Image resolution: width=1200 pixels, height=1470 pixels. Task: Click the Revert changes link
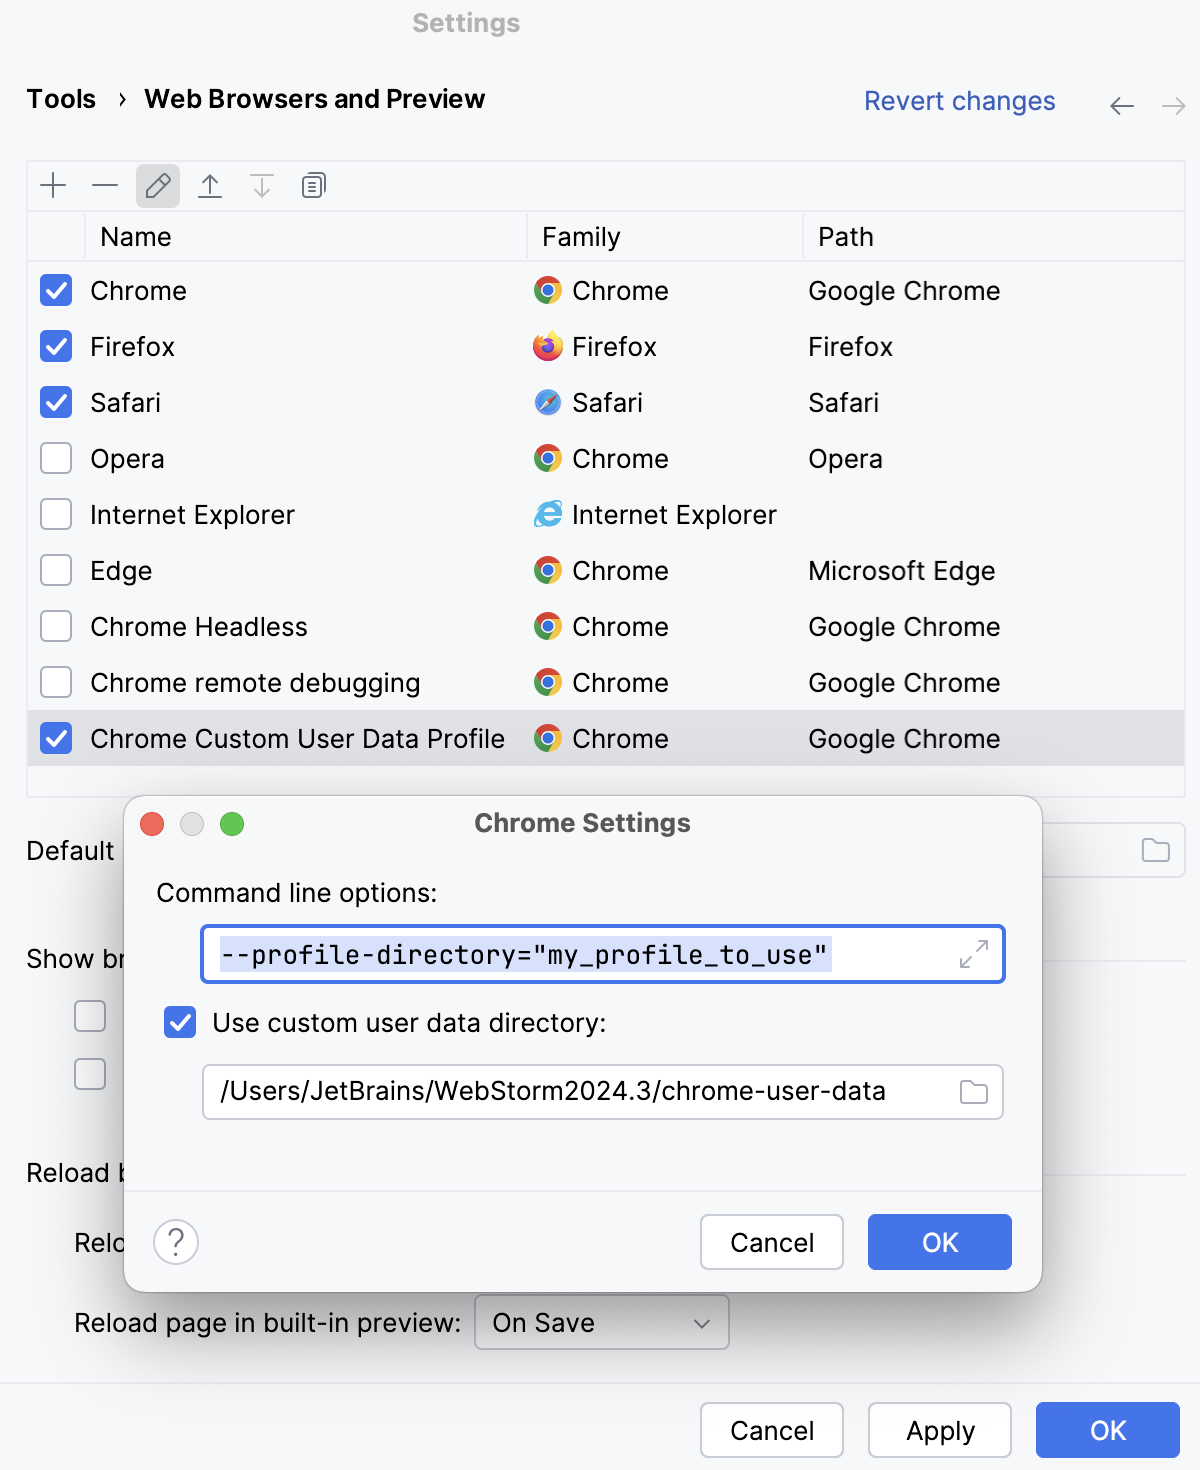(959, 100)
